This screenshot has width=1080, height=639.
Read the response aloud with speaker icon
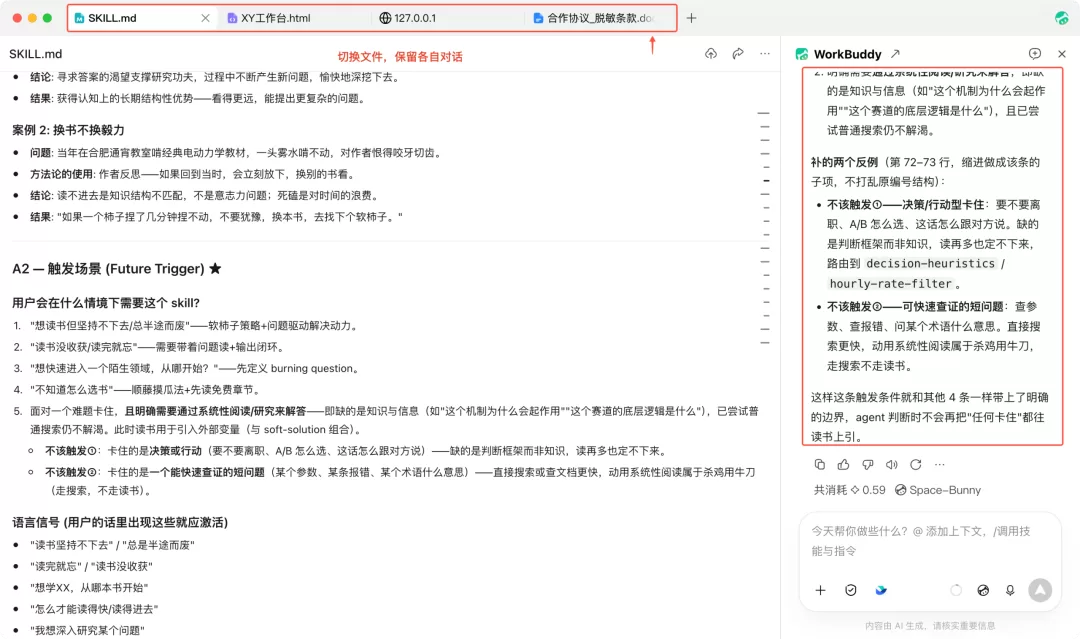point(891,465)
